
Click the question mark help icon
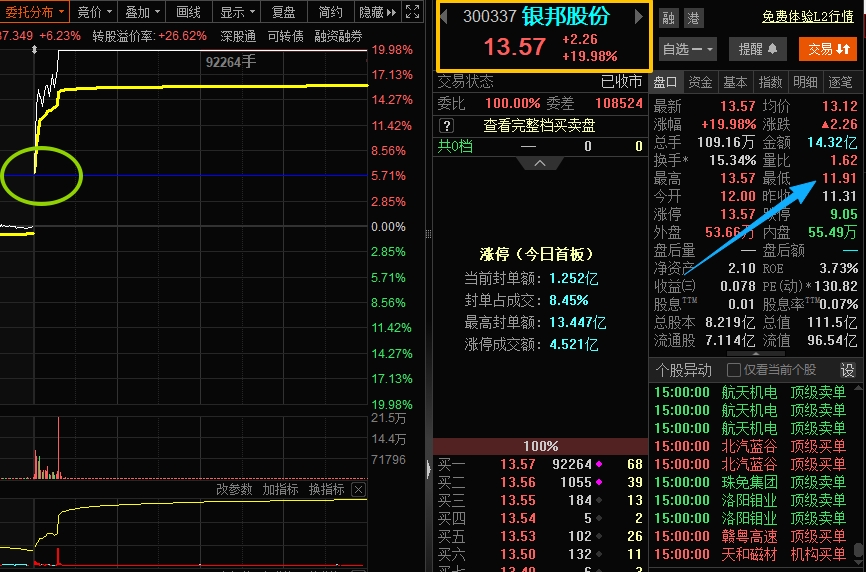(446, 126)
